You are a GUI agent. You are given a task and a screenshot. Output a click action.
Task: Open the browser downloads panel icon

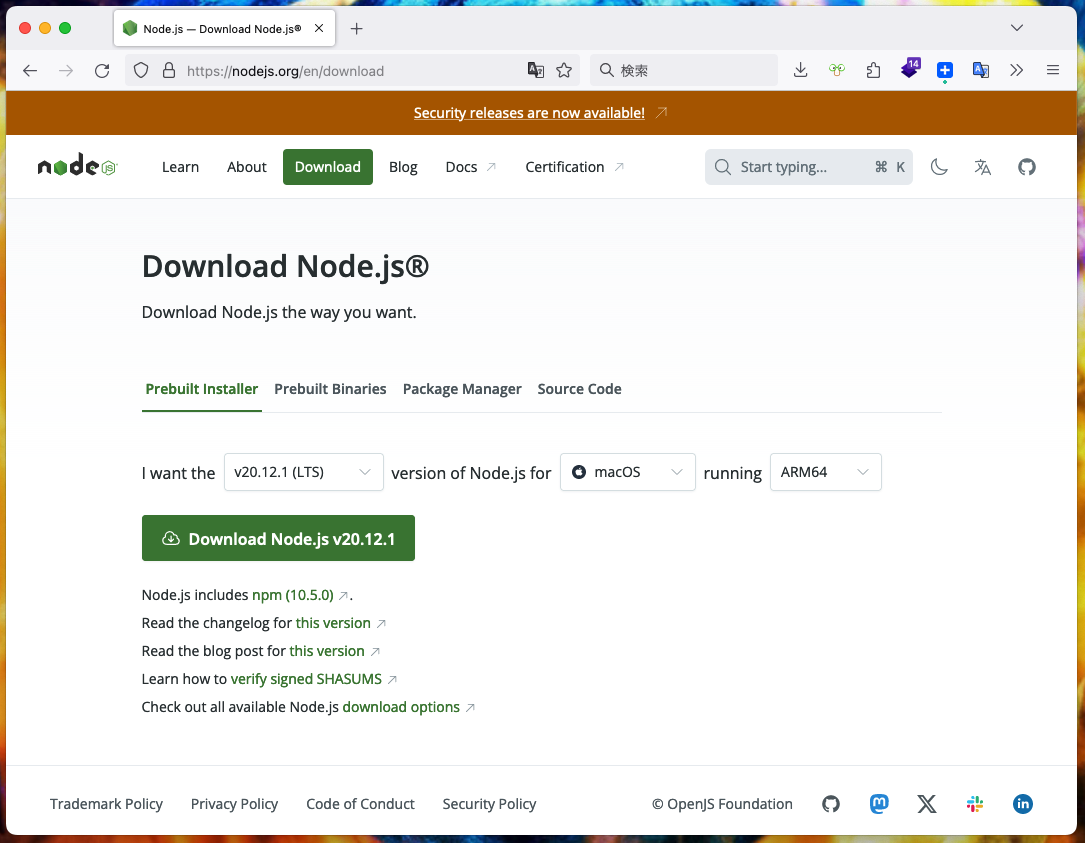coord(801,70)
